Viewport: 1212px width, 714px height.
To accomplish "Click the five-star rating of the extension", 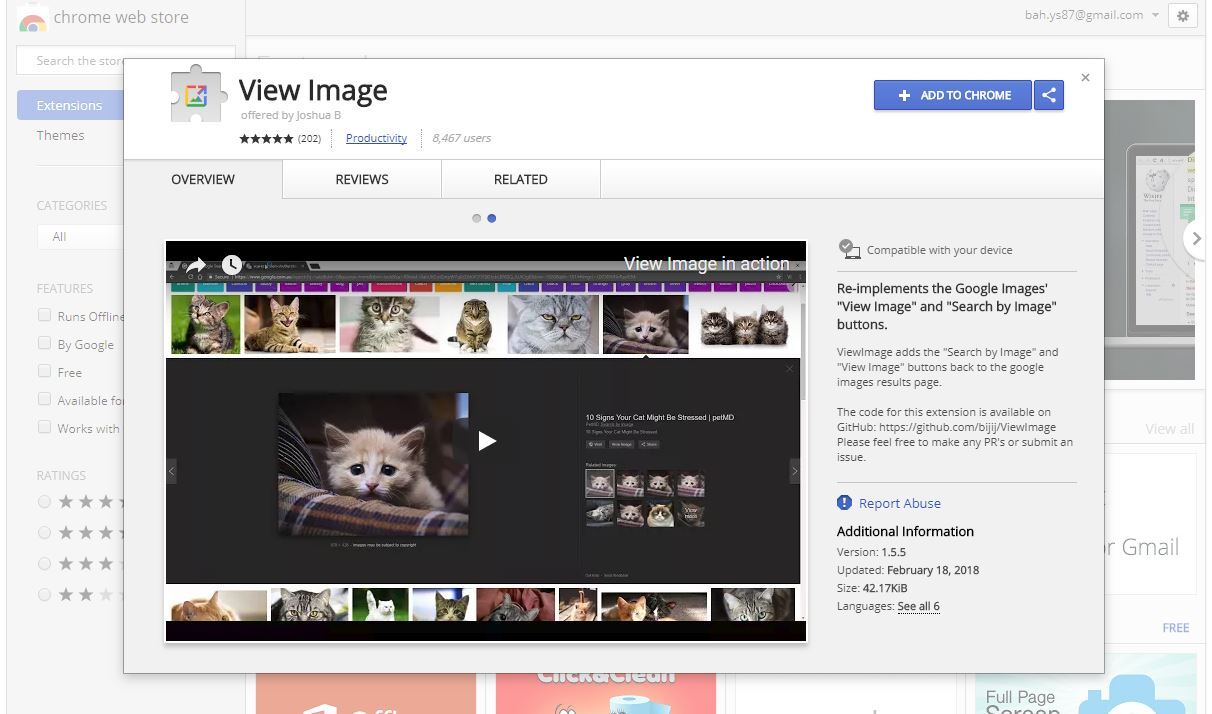I will click(266, 138).
